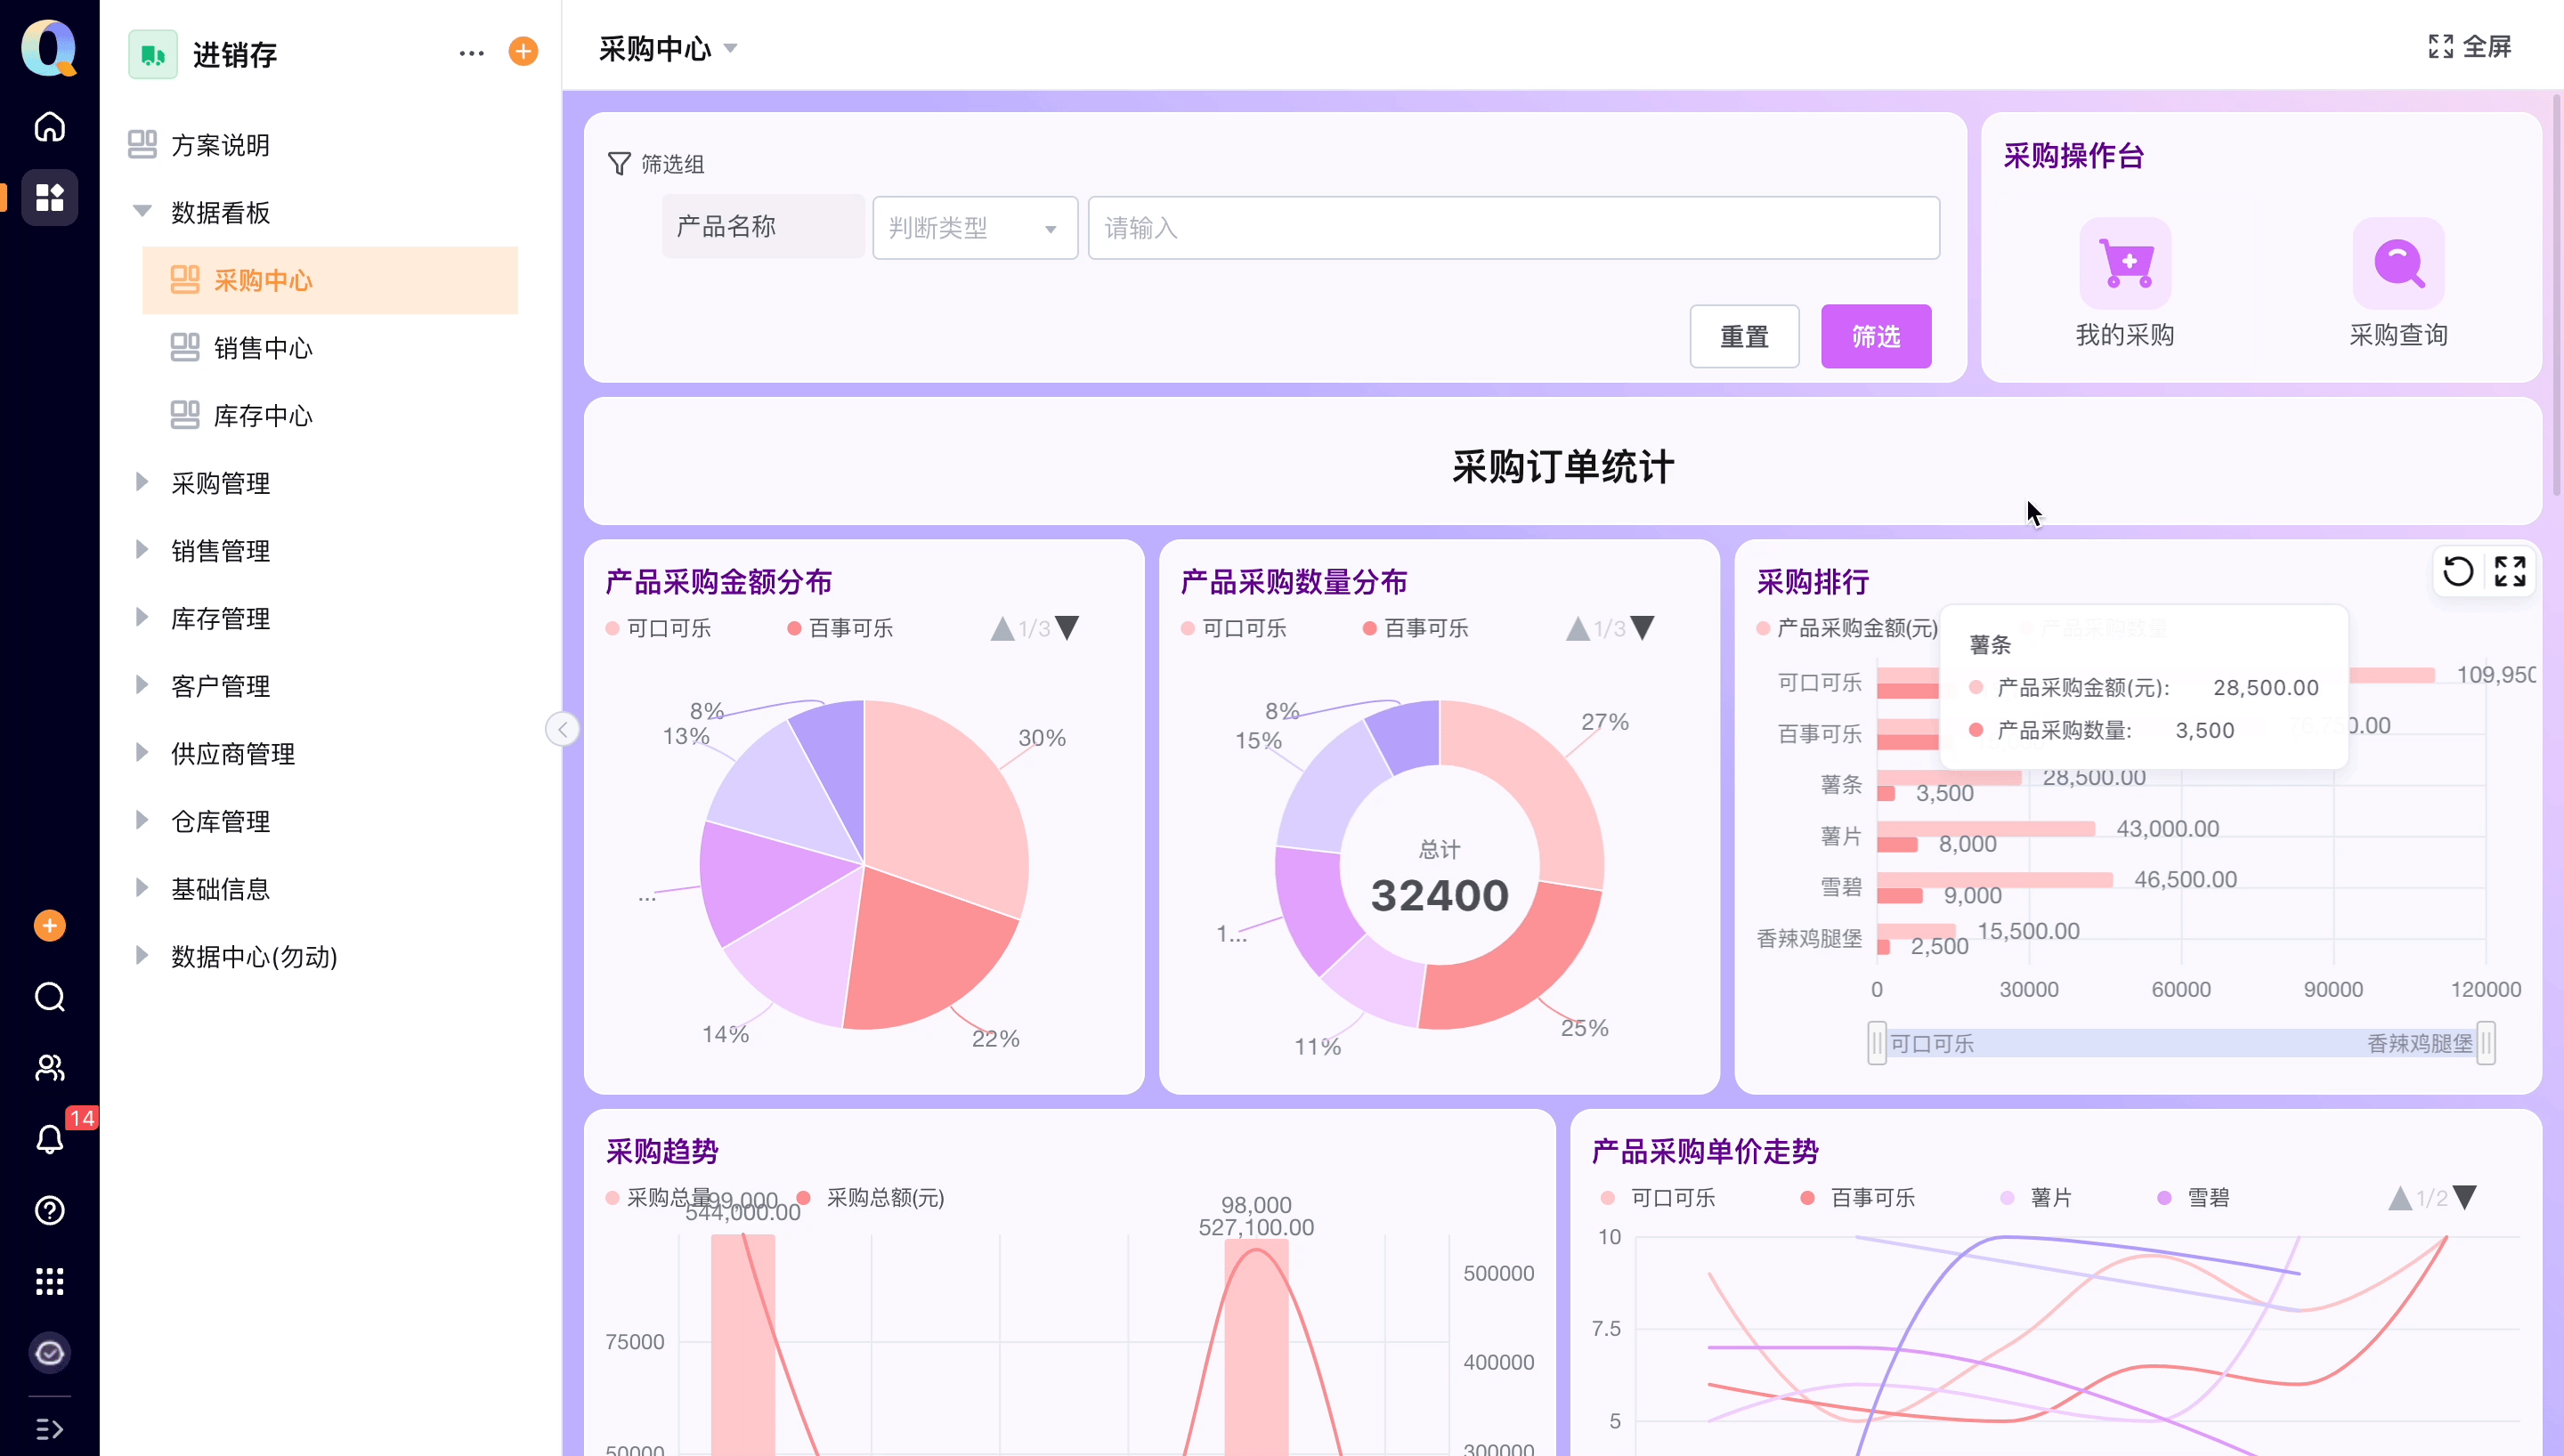The image size is (2564, 1456).
Task: Open the notifications bell
Action: pyautogui.click(x=49, y=1139)
